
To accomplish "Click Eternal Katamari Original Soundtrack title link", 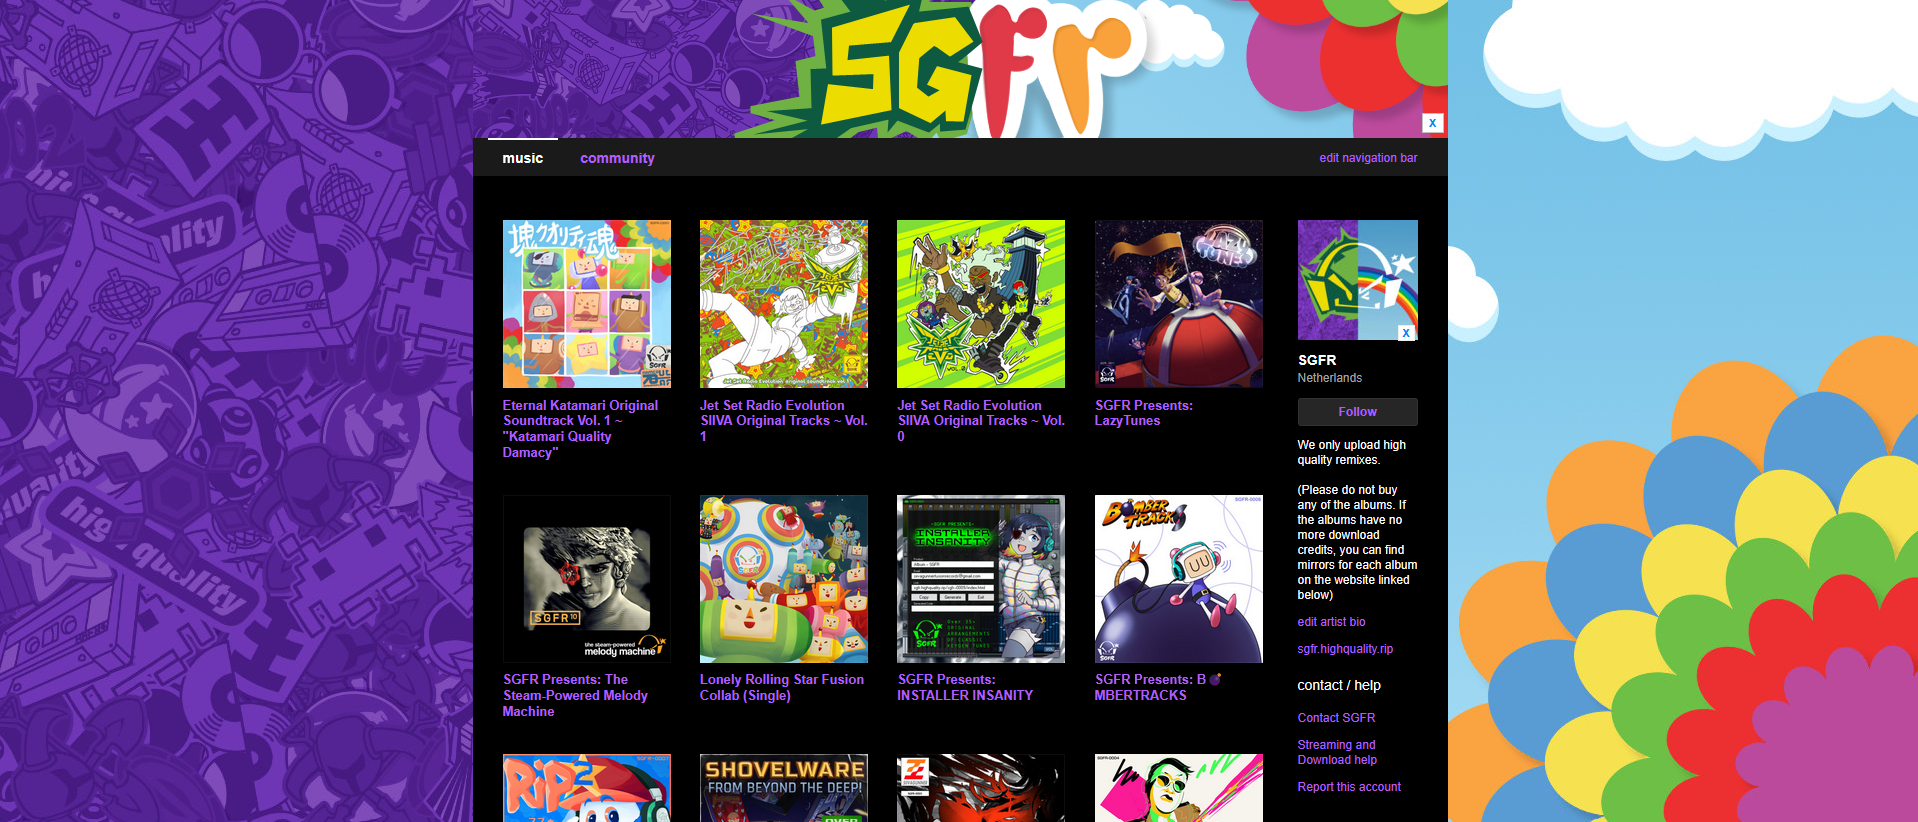I will [x=580, y=429].
